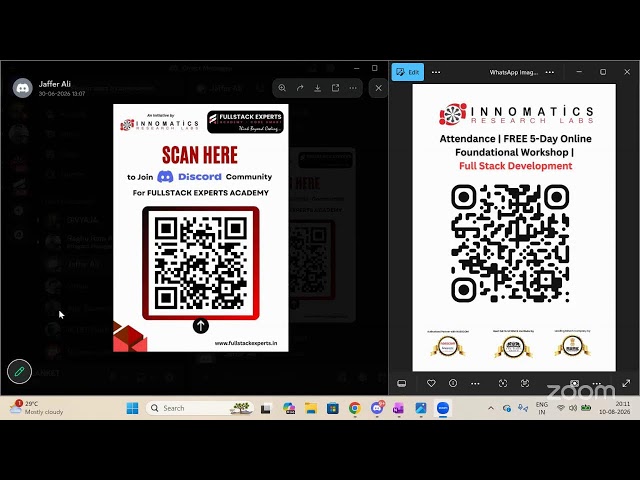Open image in browser from Discord viewer

point(336,88)
